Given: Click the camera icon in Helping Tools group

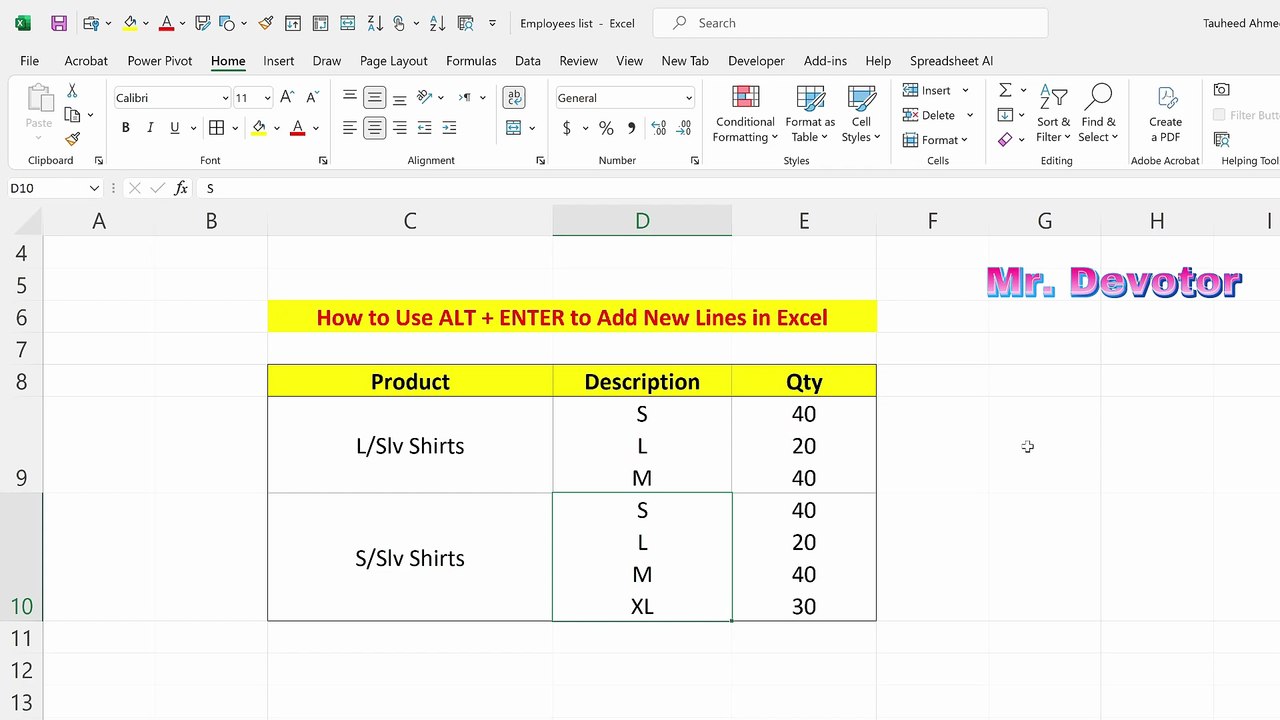Looking at the screenshot, I should coord(1221,90).
